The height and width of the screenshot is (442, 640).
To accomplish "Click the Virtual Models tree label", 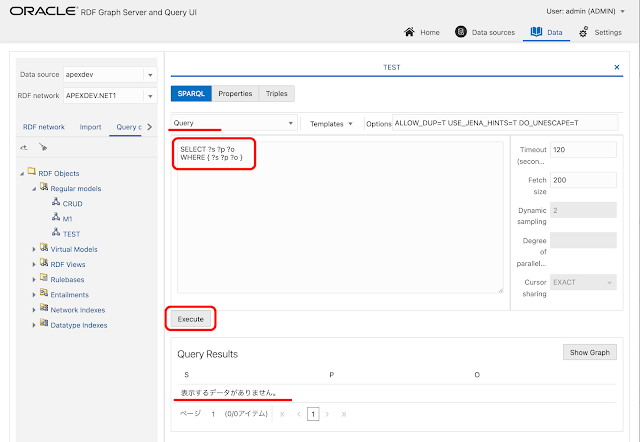I will tap(74, 249).
